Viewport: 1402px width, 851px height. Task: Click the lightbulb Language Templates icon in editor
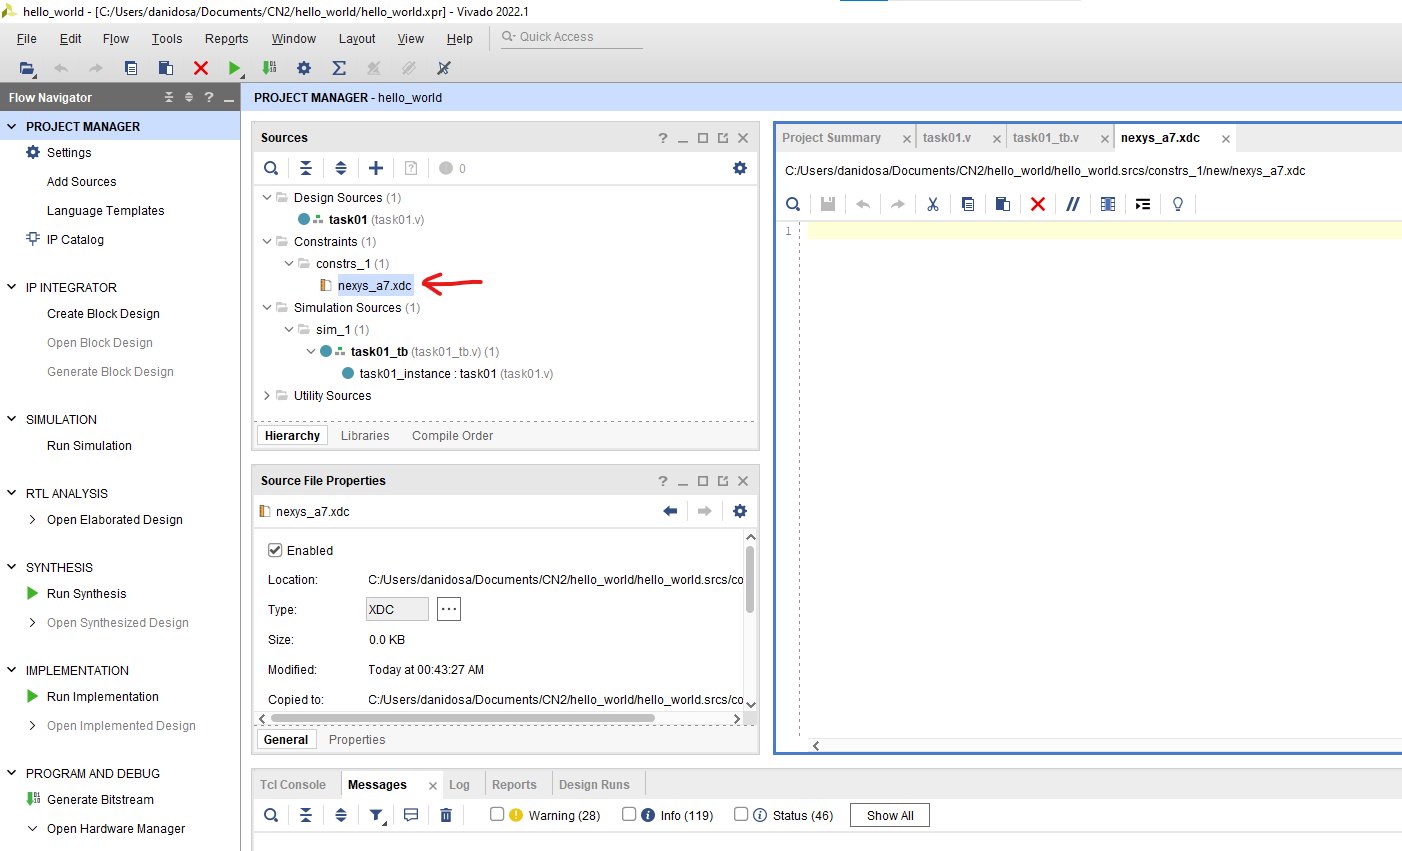click(1178, 204)
